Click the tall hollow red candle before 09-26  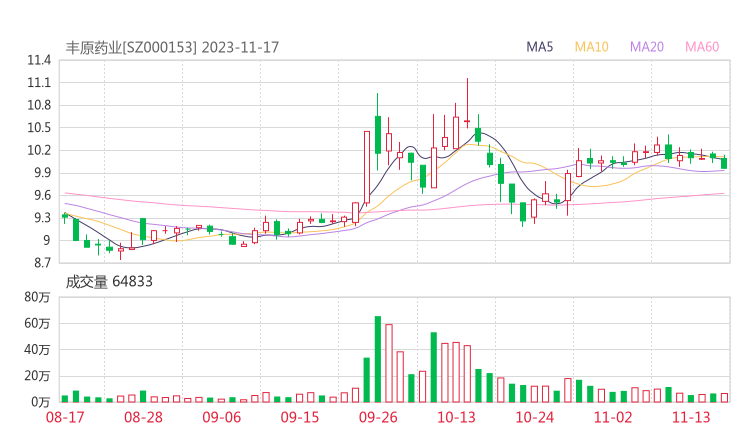[367, 168]
